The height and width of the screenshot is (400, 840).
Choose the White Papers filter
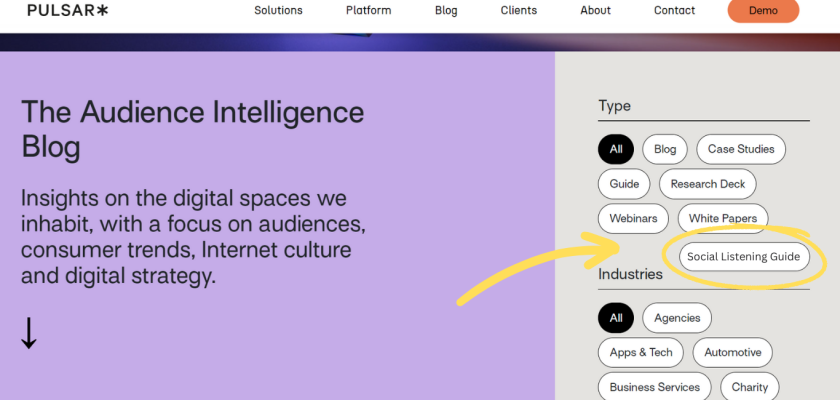point(723,218)
